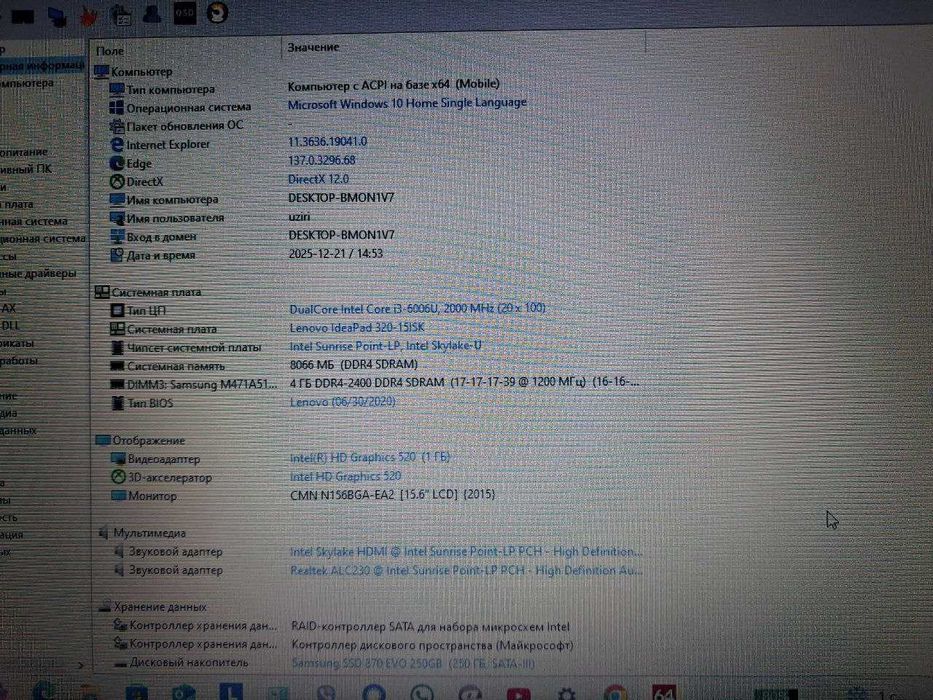Select the 8066 МБ (DDR4 SDRAM) value
Screen dimensions: 933x700
point(353,364)
